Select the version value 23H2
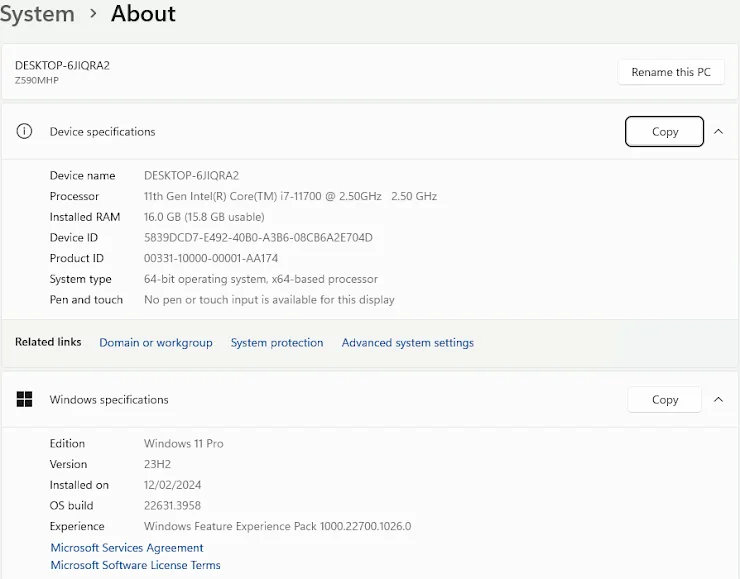Screen dimensions: 740x579 [x=157, y=464]
